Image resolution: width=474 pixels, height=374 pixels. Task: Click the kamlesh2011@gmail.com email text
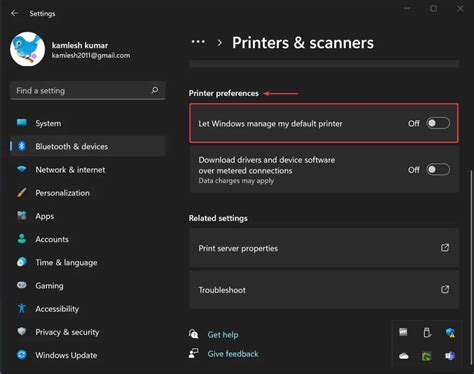coord(91,55)
